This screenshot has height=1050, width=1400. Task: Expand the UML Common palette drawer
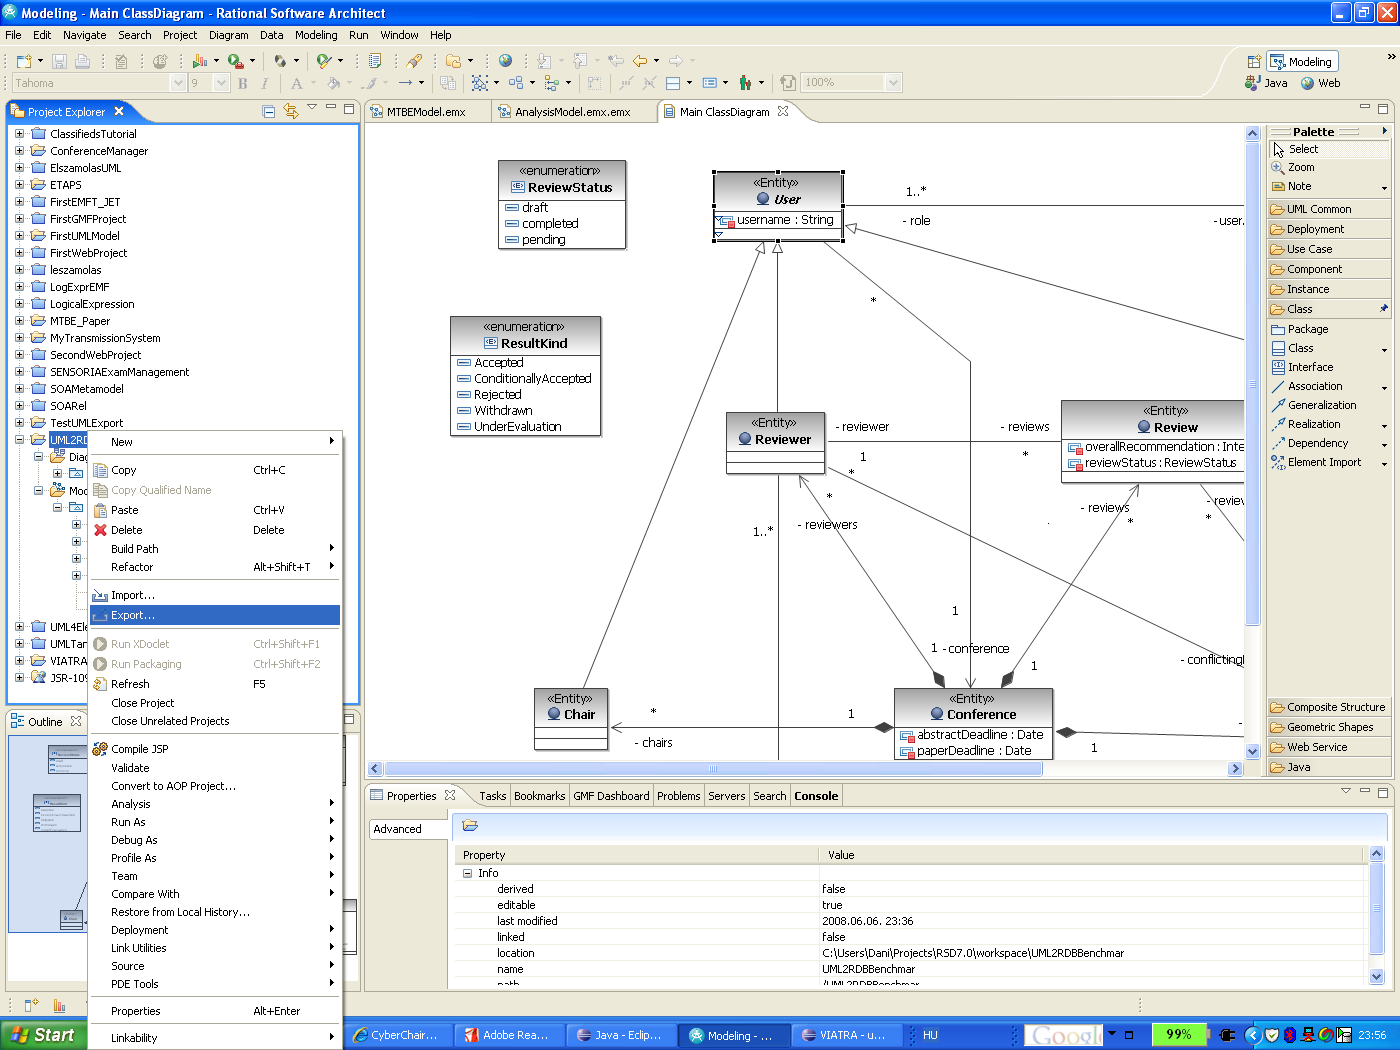1329,209
